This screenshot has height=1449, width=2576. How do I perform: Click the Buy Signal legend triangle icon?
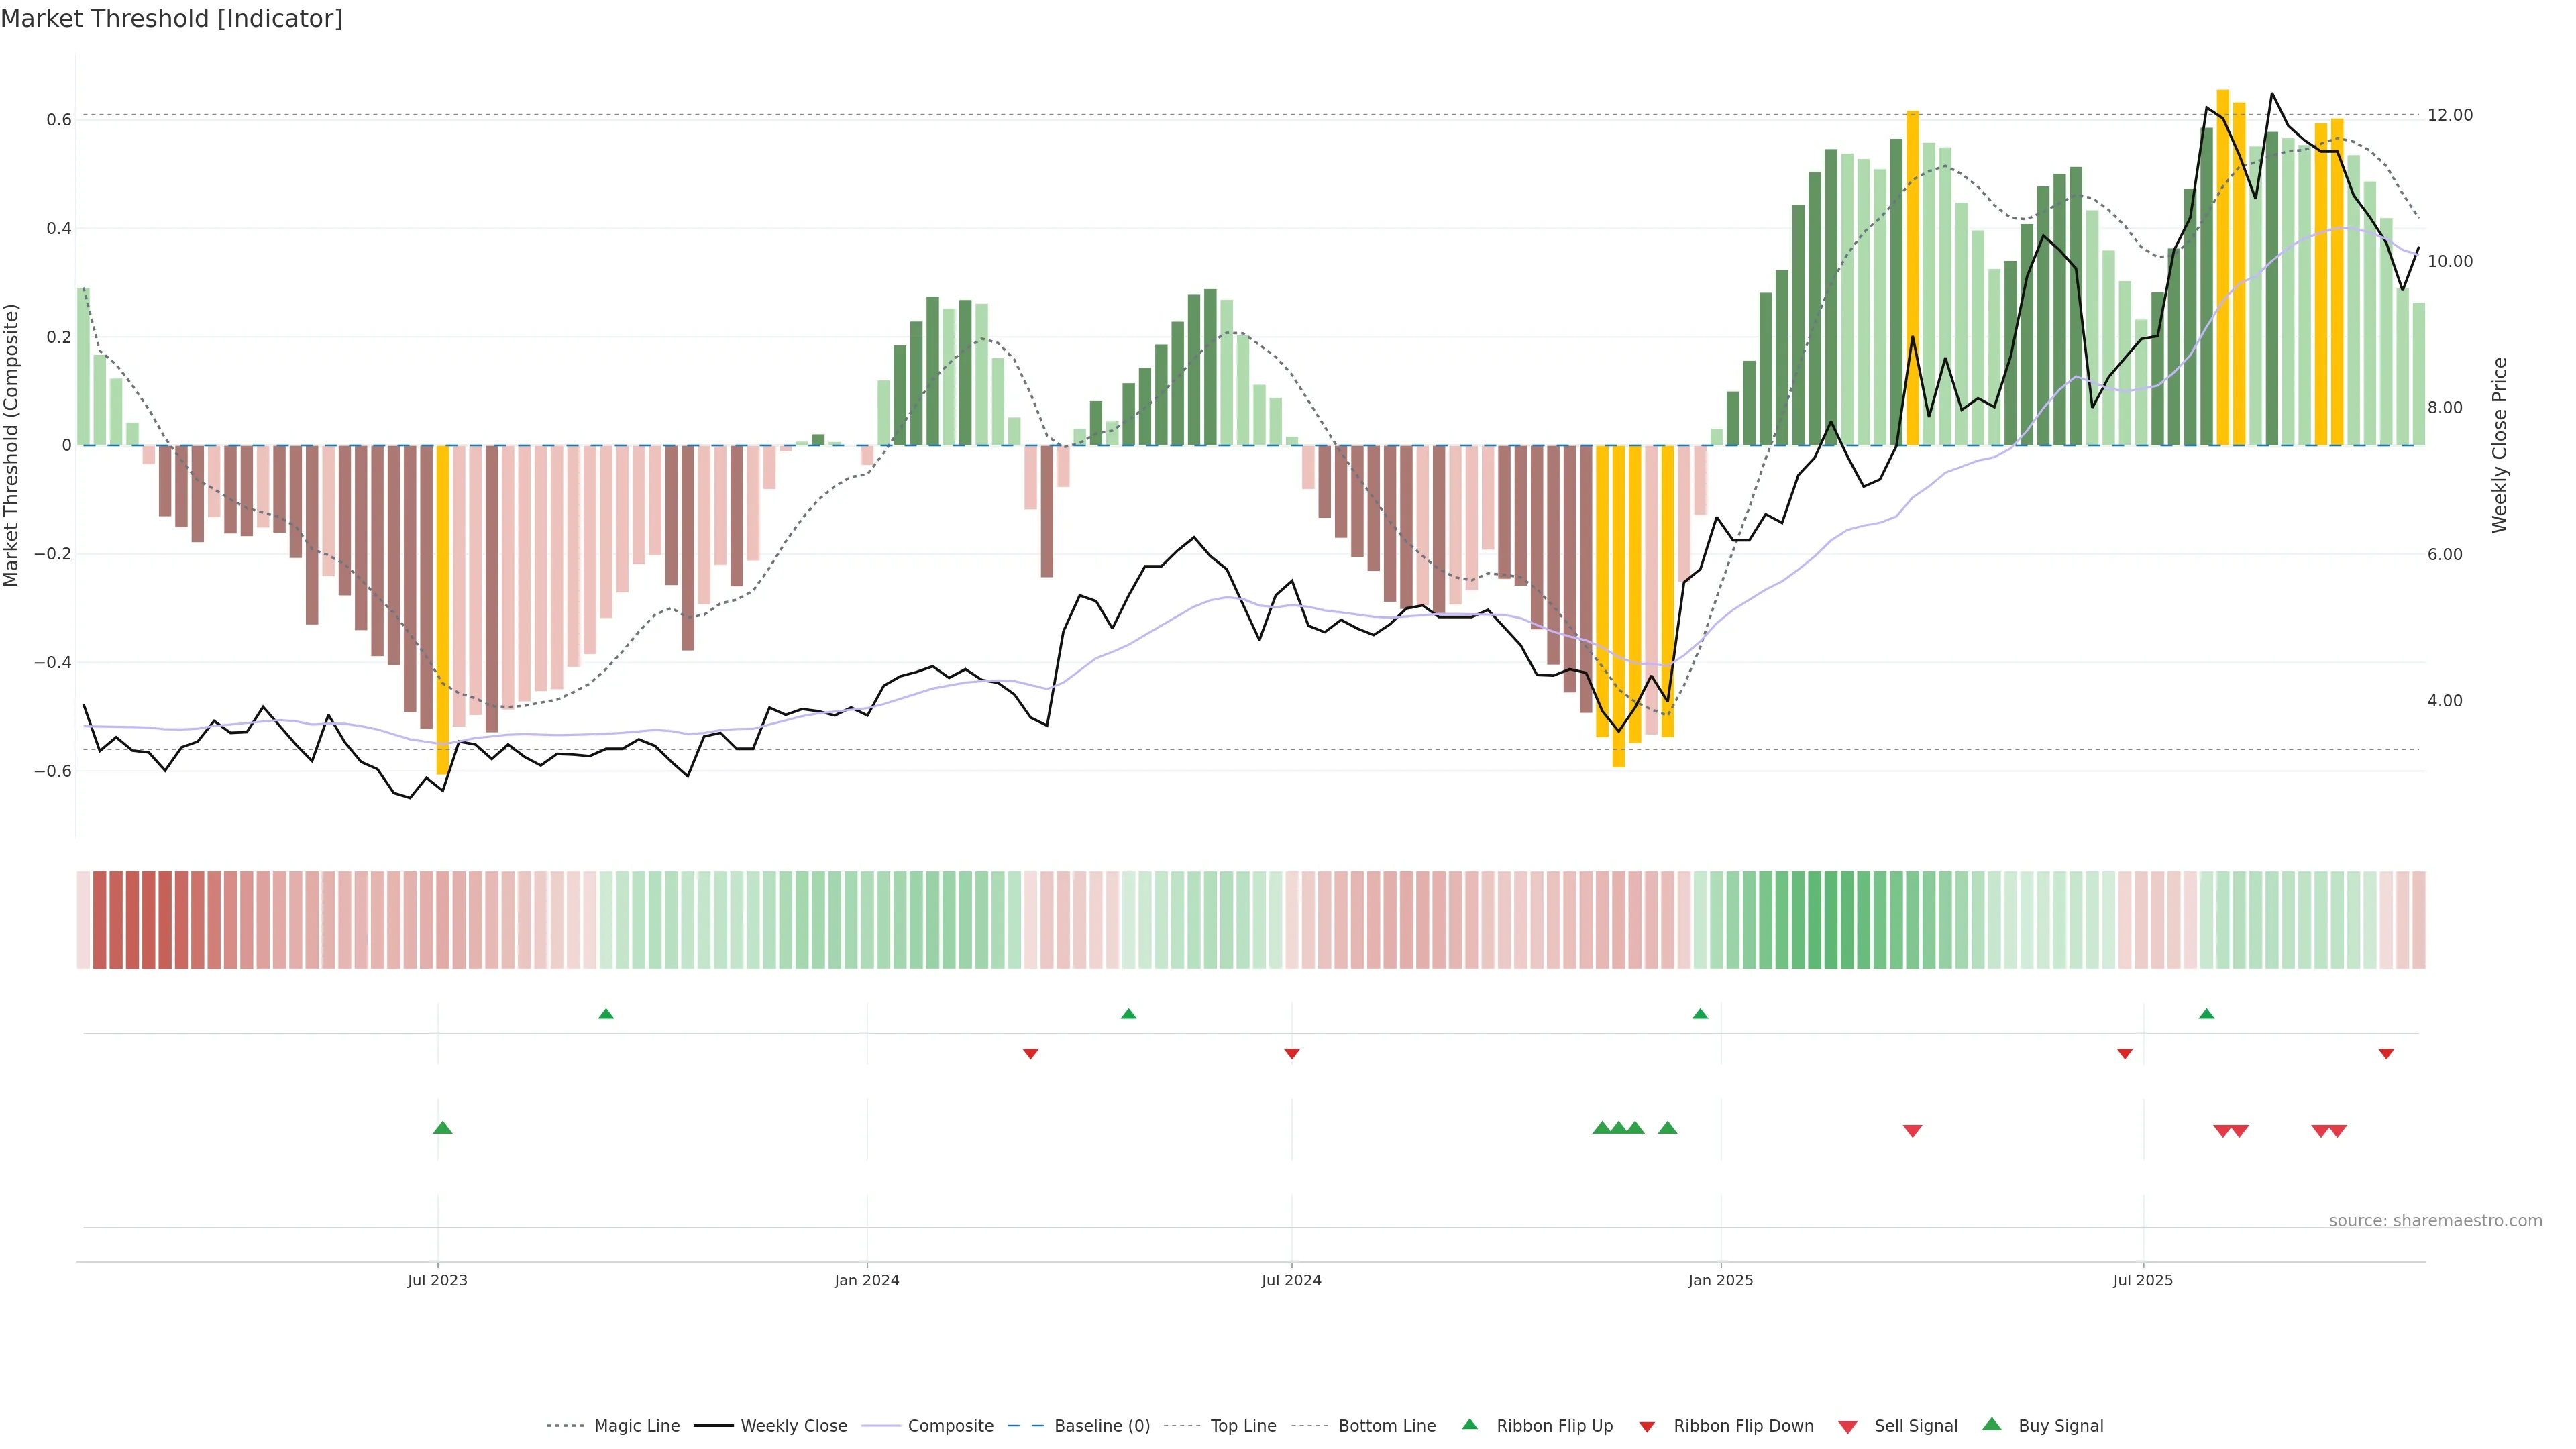[x=1992, y=1424]
